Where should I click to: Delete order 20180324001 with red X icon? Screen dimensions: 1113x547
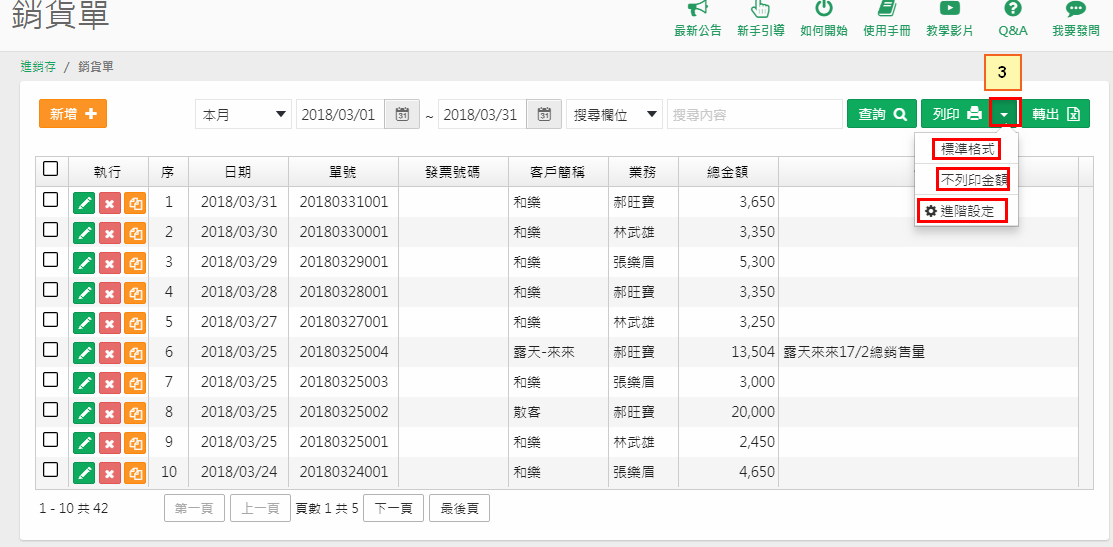click(x=109, y=473)
